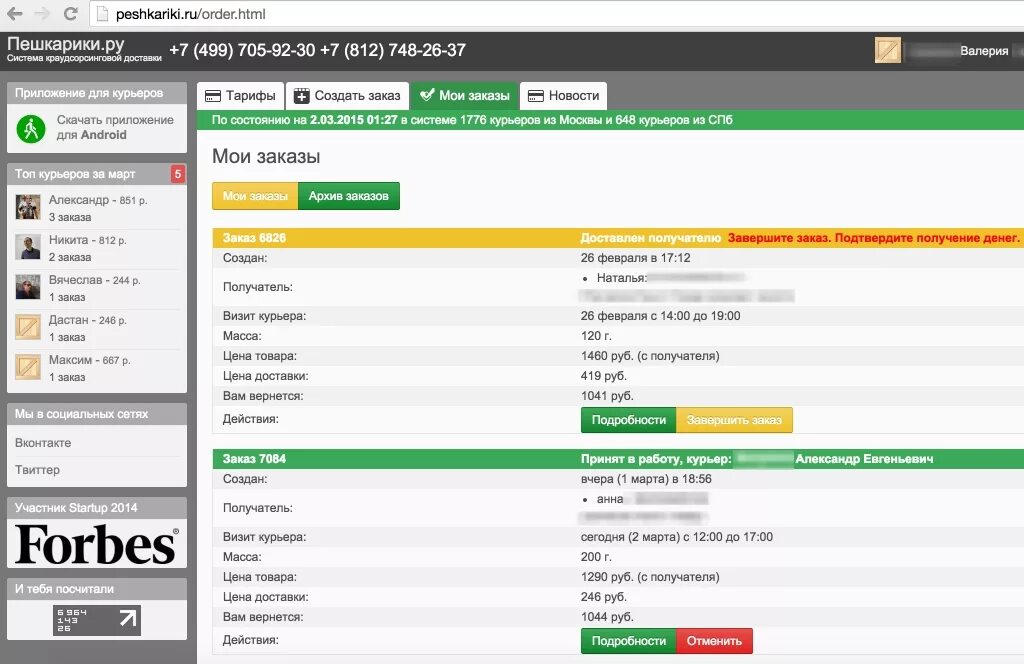This screenshot has height=664, width=1024.
Task: Open Архив заказов
Action: click(x=349, y=196)
